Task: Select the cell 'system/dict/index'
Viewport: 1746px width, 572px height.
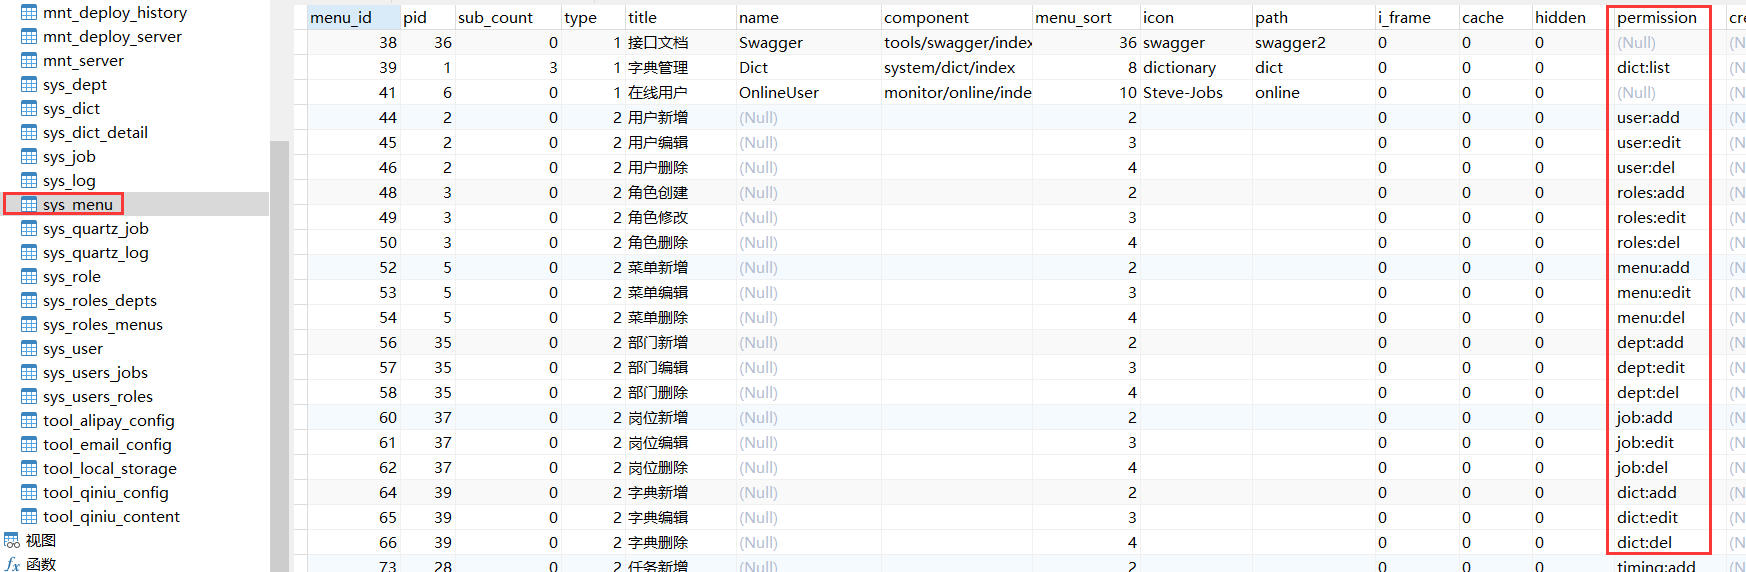Action: [x=956, y=68]
